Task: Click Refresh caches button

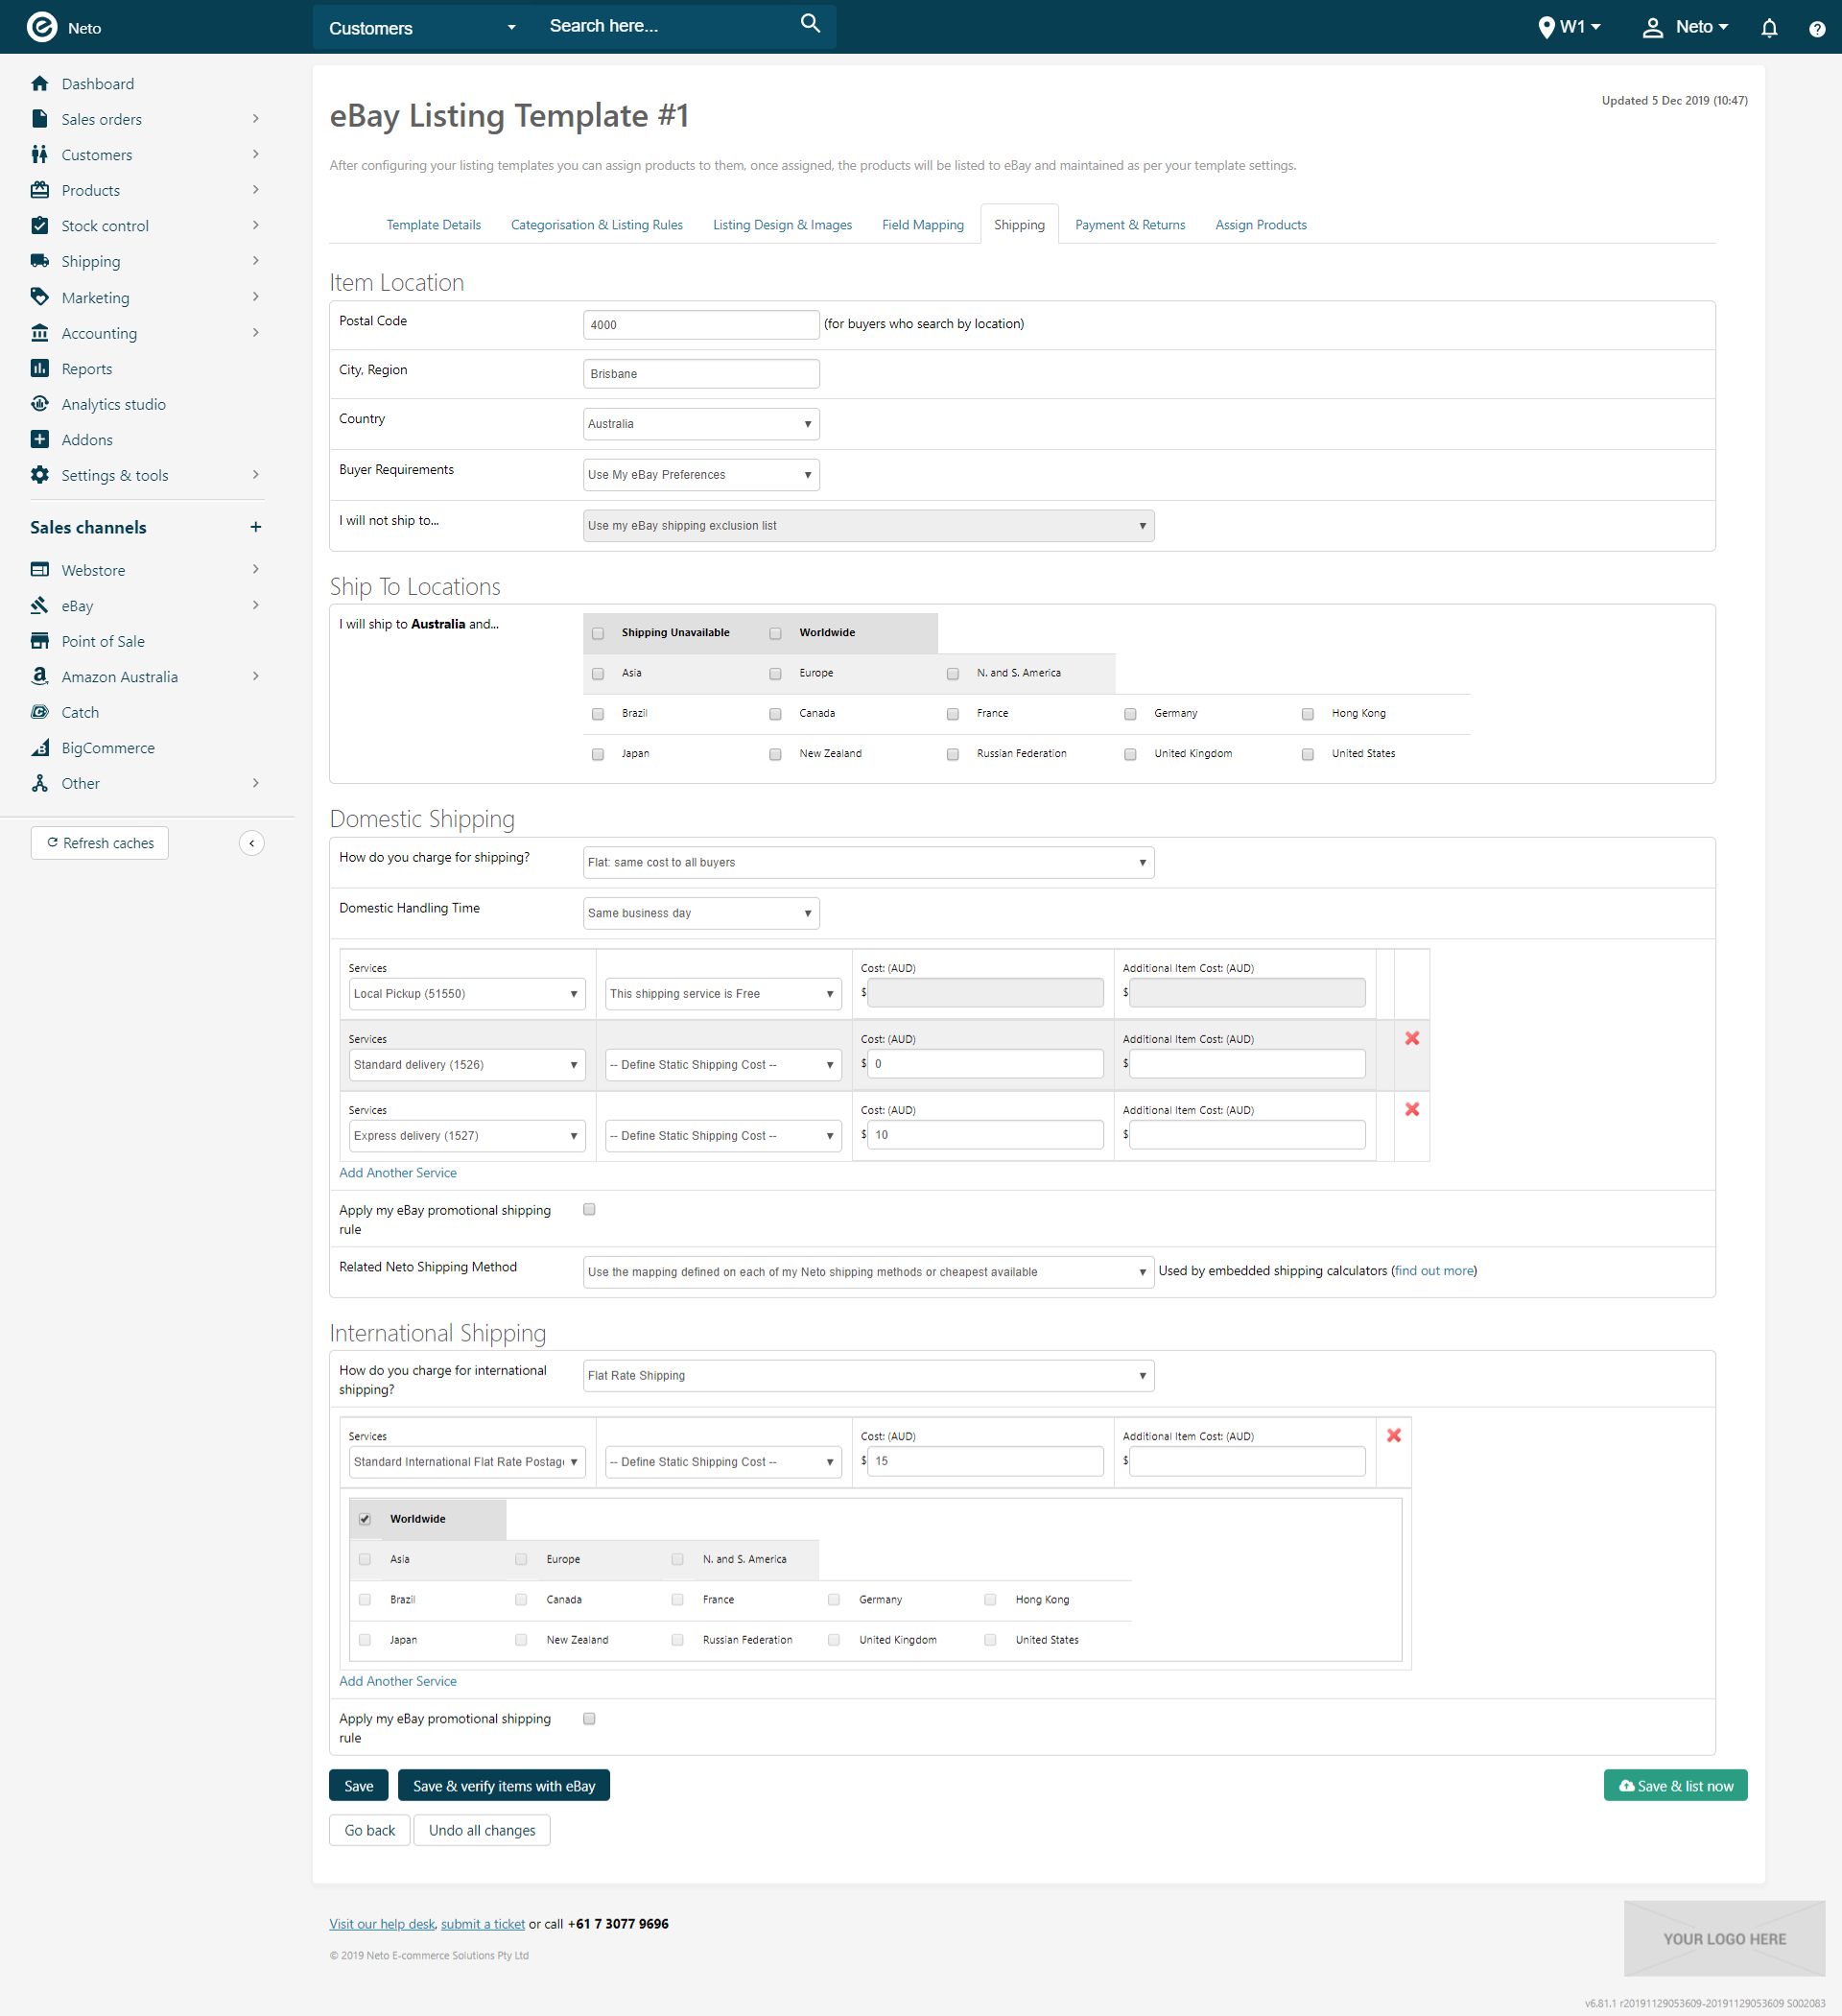Action: 100,843
